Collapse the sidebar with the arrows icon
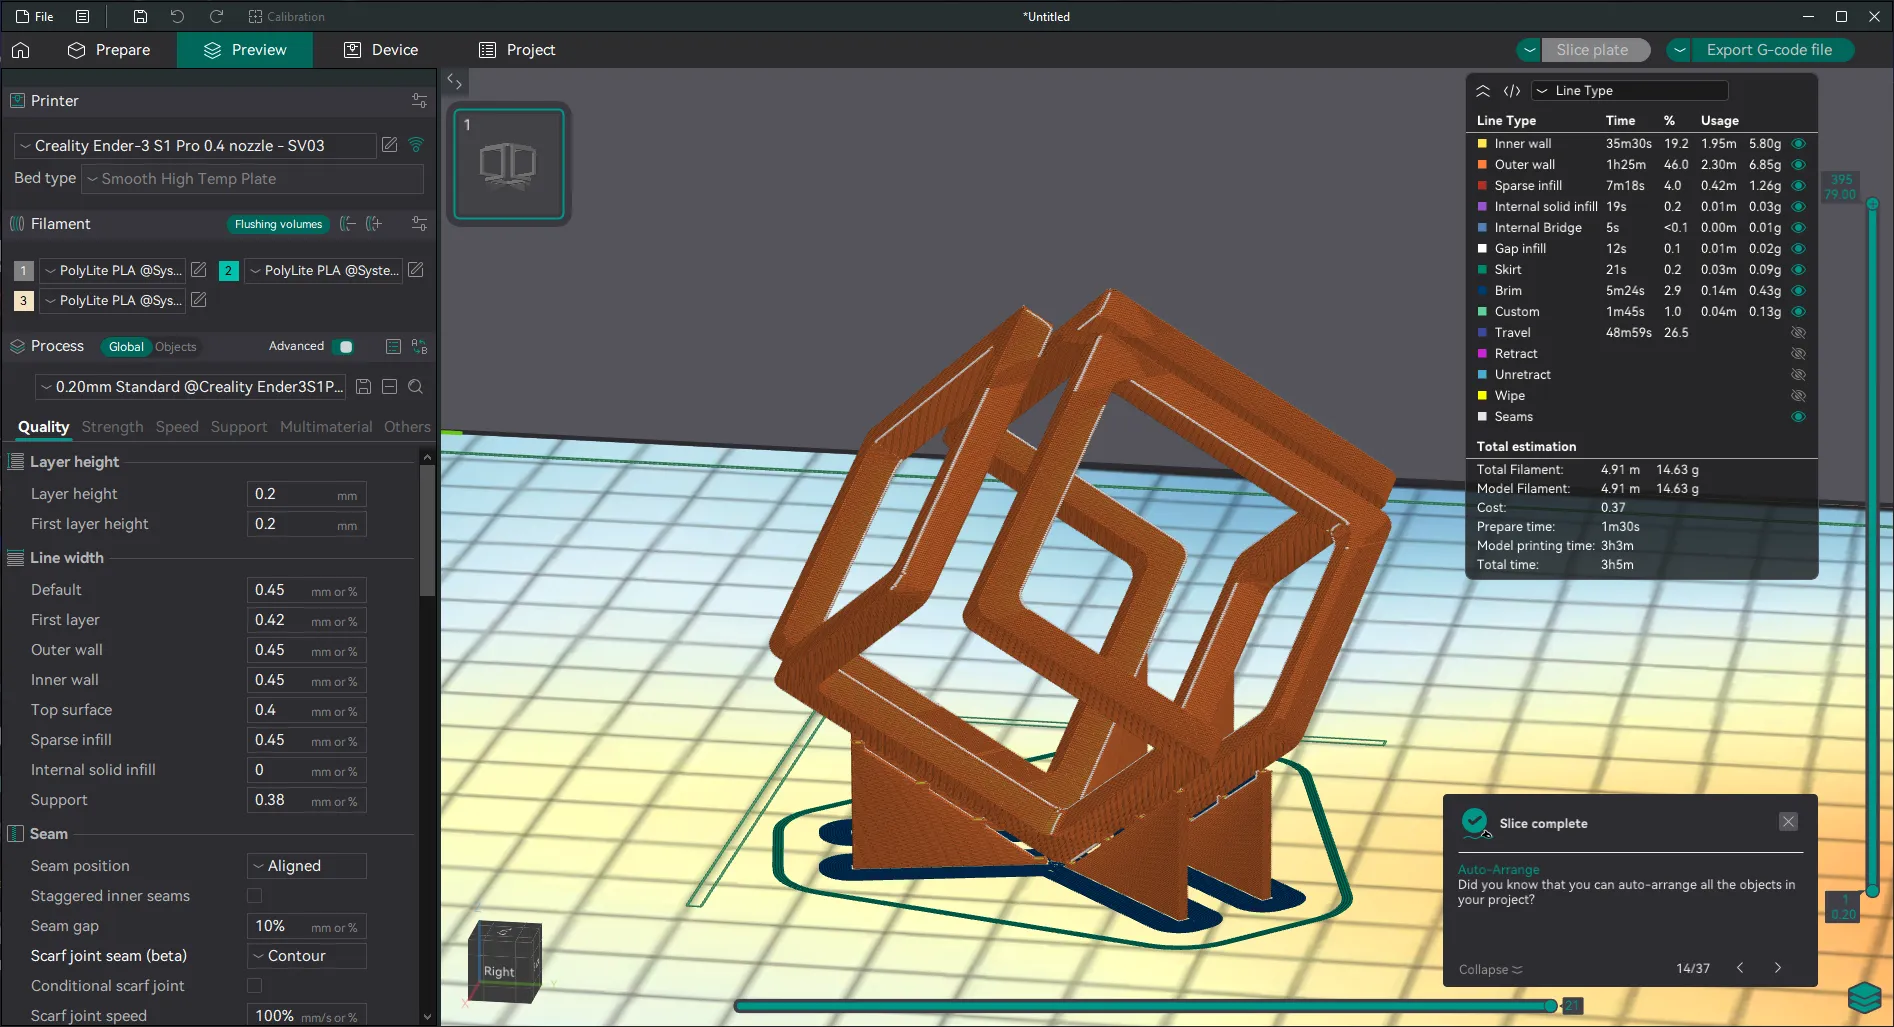The height and width of the screenshot is (1027, 1894). pyautogui.click(x=454, y=81)
